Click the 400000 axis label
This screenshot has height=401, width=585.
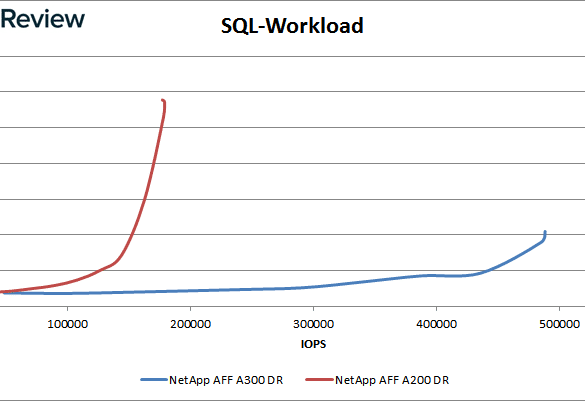(x=437, y=324)
